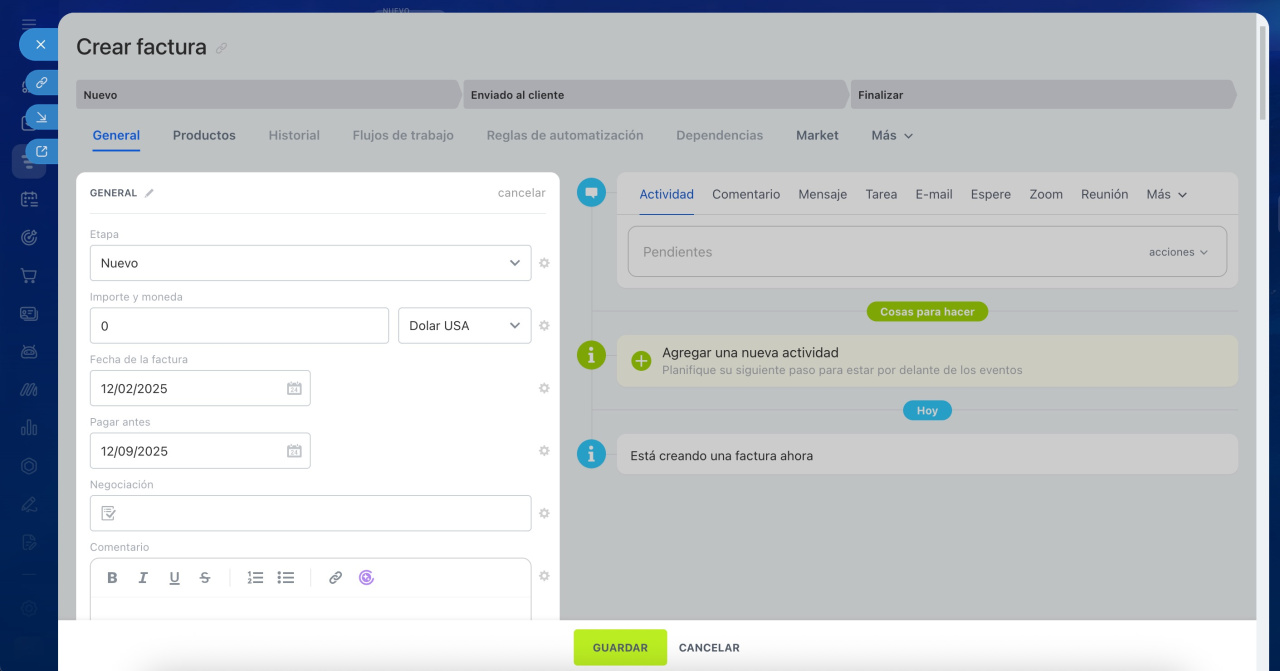The height and width of the screenshot is (671, 1280).
Task: Switch to the Productos tab
Action: [x=204, y=135]
